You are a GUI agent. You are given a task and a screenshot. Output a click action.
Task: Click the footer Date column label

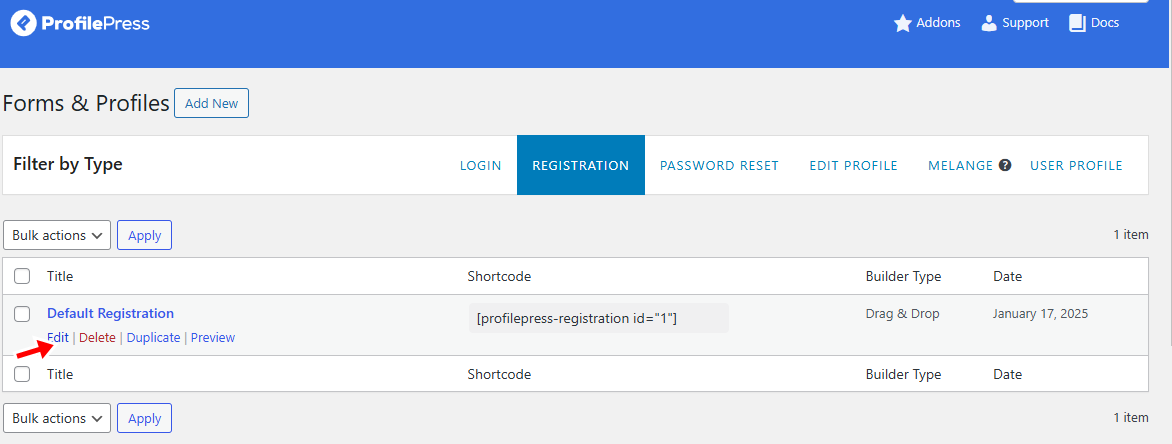1007,374
